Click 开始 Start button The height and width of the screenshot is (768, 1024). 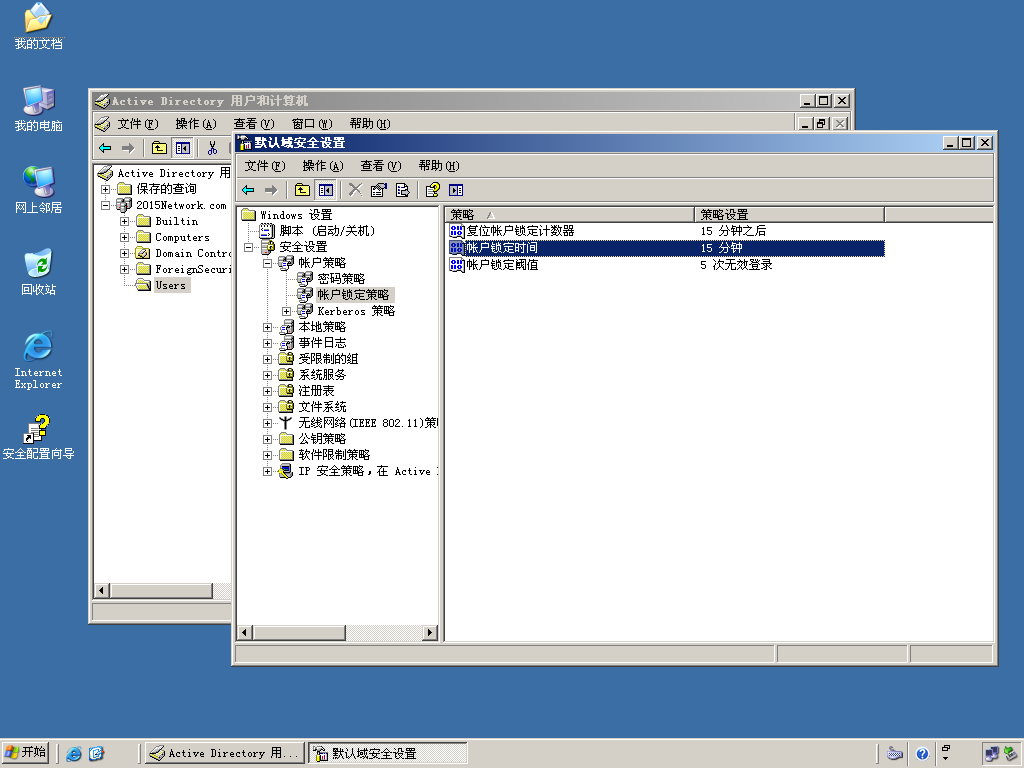coord(26,753)
